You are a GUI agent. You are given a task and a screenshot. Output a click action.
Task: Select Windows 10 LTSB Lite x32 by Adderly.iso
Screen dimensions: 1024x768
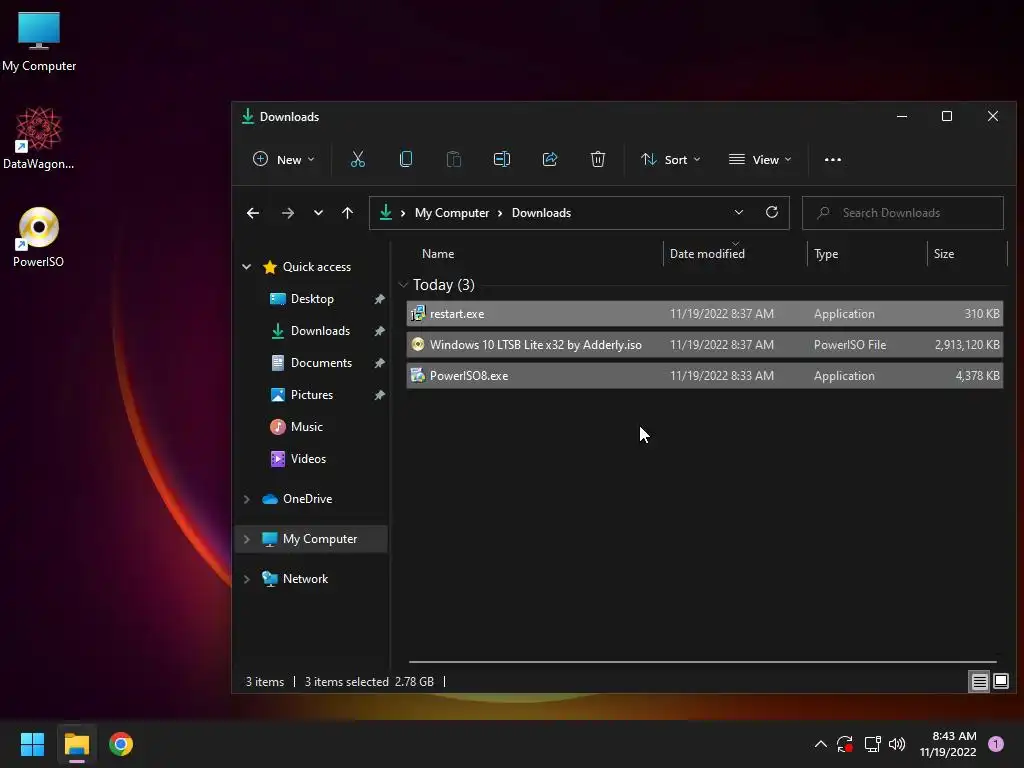coord(536,345)
